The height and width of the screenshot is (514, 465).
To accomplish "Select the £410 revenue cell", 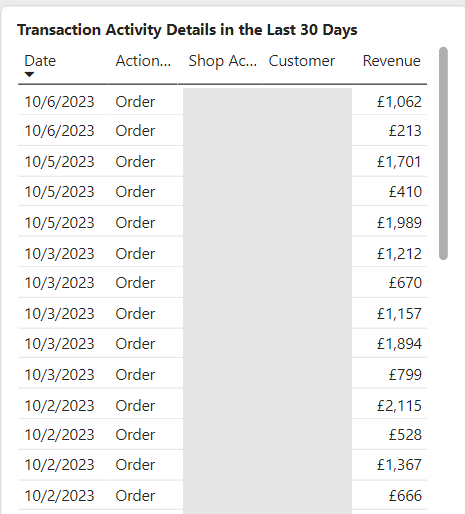I will coord(405,192).
